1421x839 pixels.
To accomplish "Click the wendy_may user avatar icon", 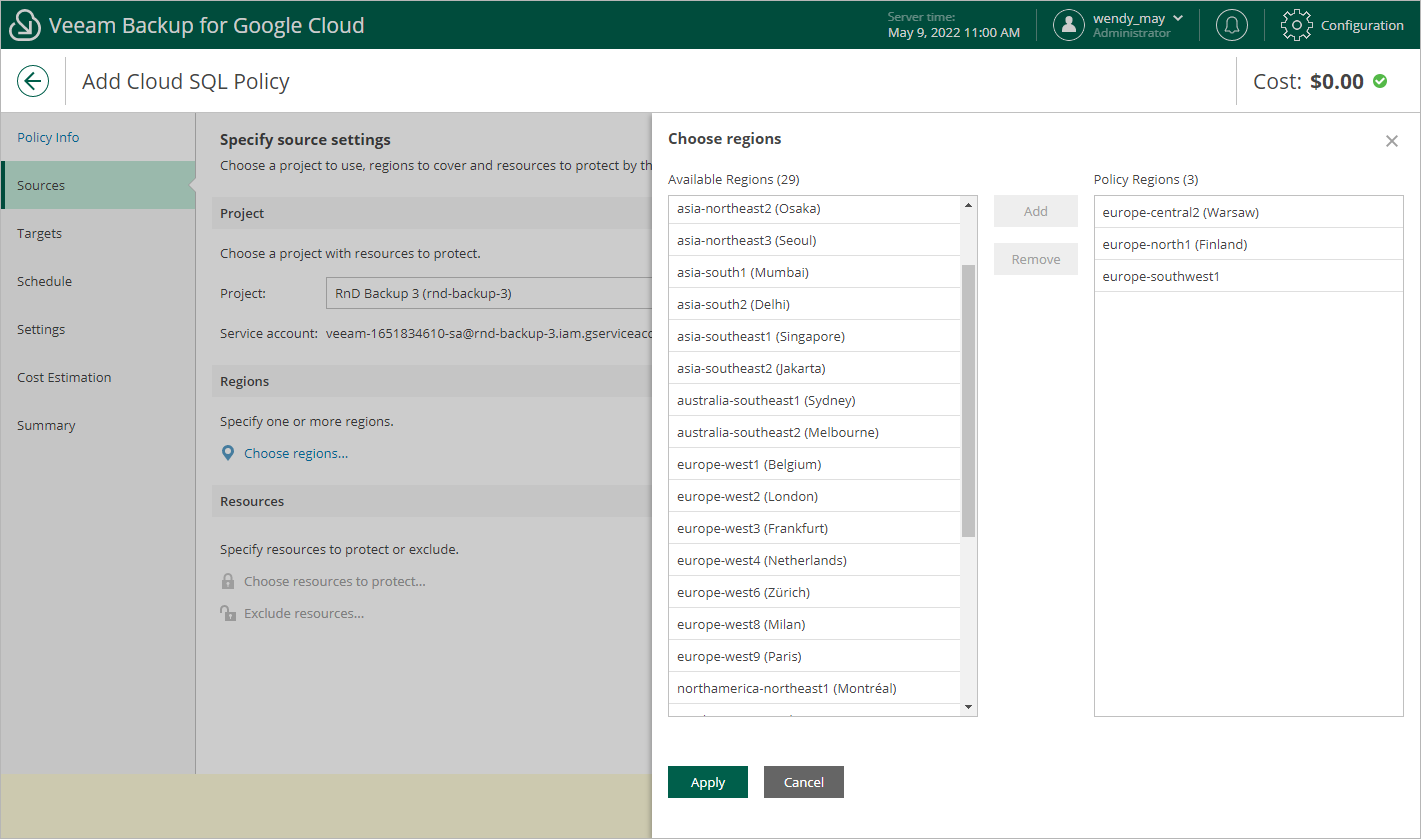I will 1069,25.
